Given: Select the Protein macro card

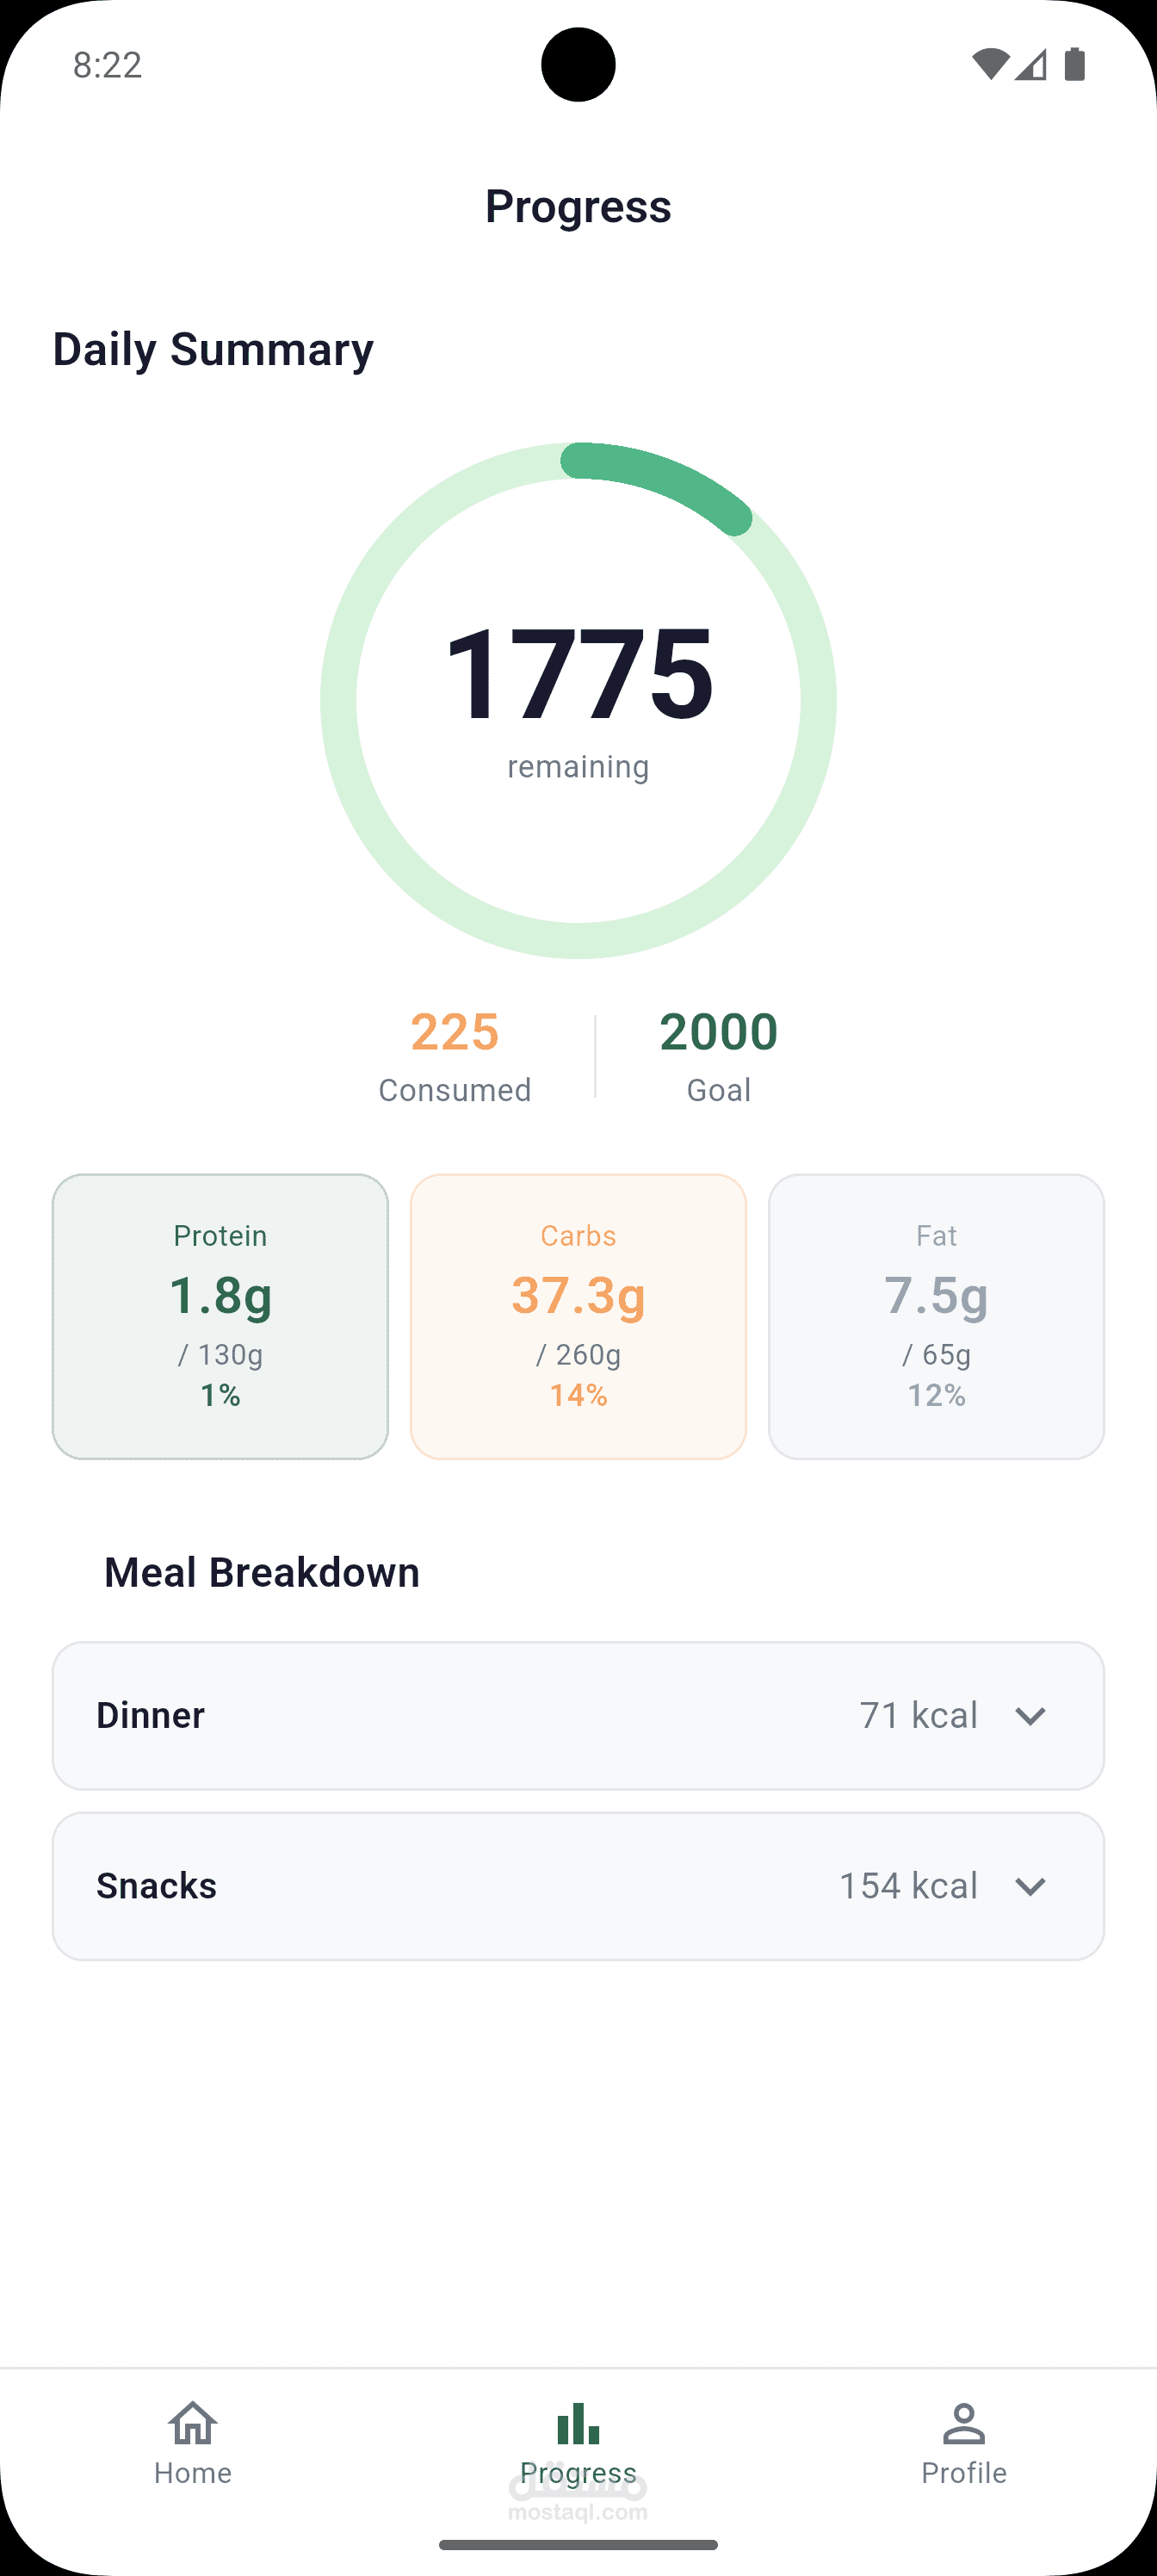Looking at the screenshot, I should (220, 1316).
